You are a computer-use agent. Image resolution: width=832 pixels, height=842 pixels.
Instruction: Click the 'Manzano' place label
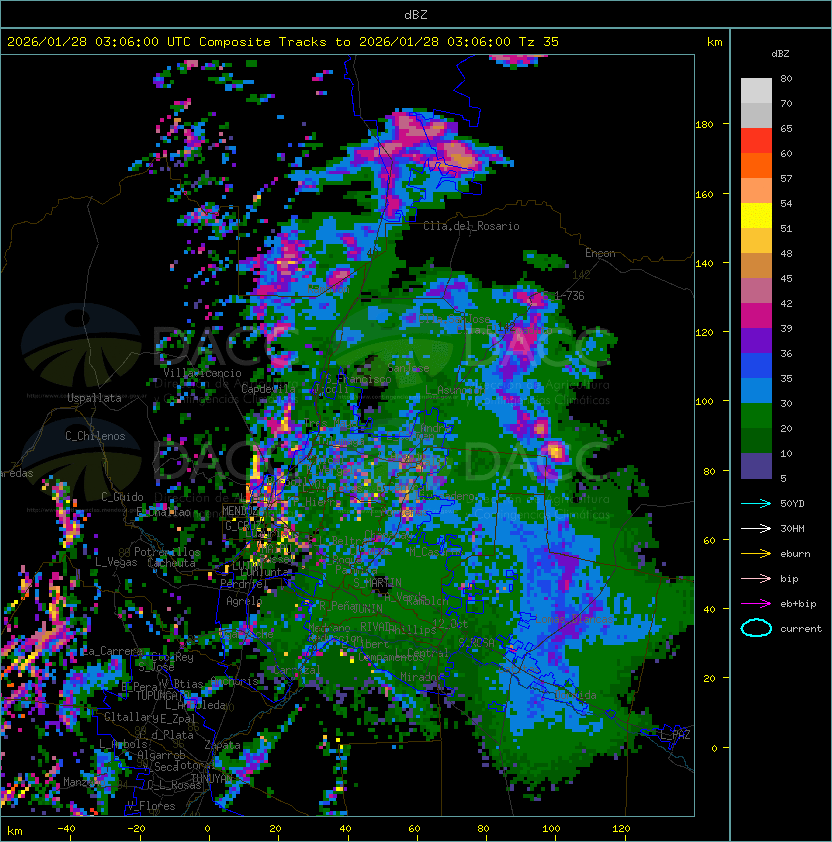[x=84, y=781]
